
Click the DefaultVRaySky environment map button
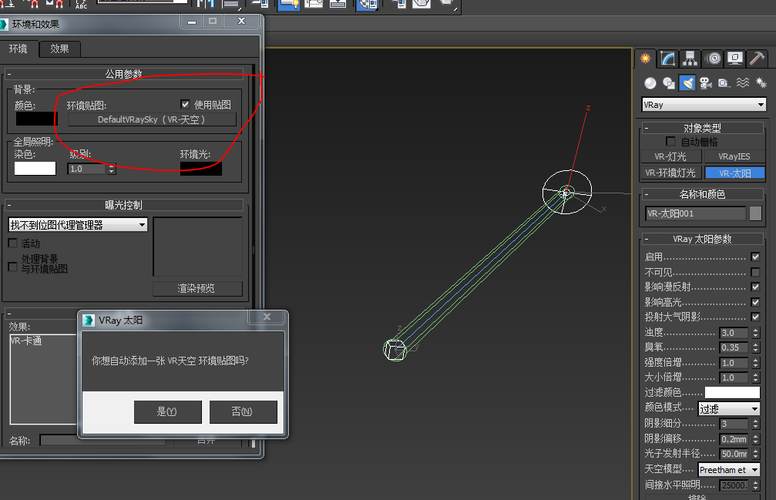151,119
